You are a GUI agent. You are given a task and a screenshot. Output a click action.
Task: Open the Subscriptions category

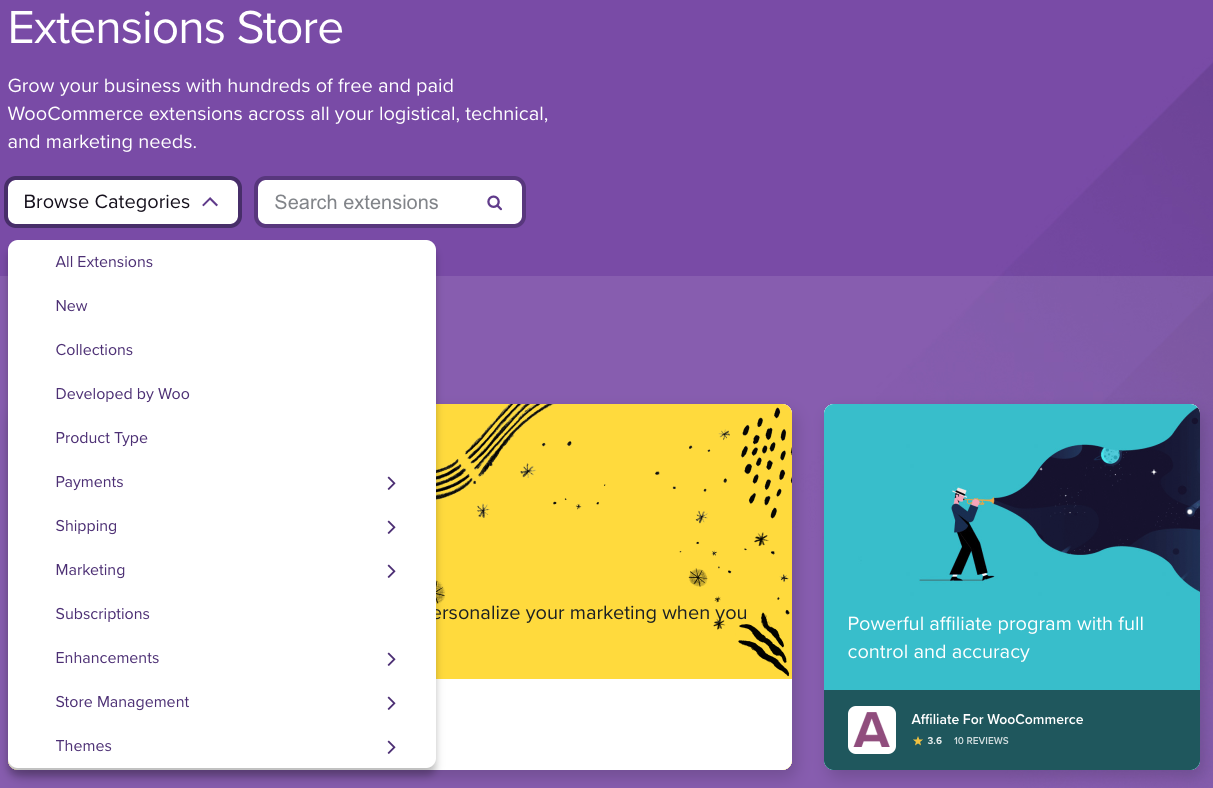[x=102, y=614]
